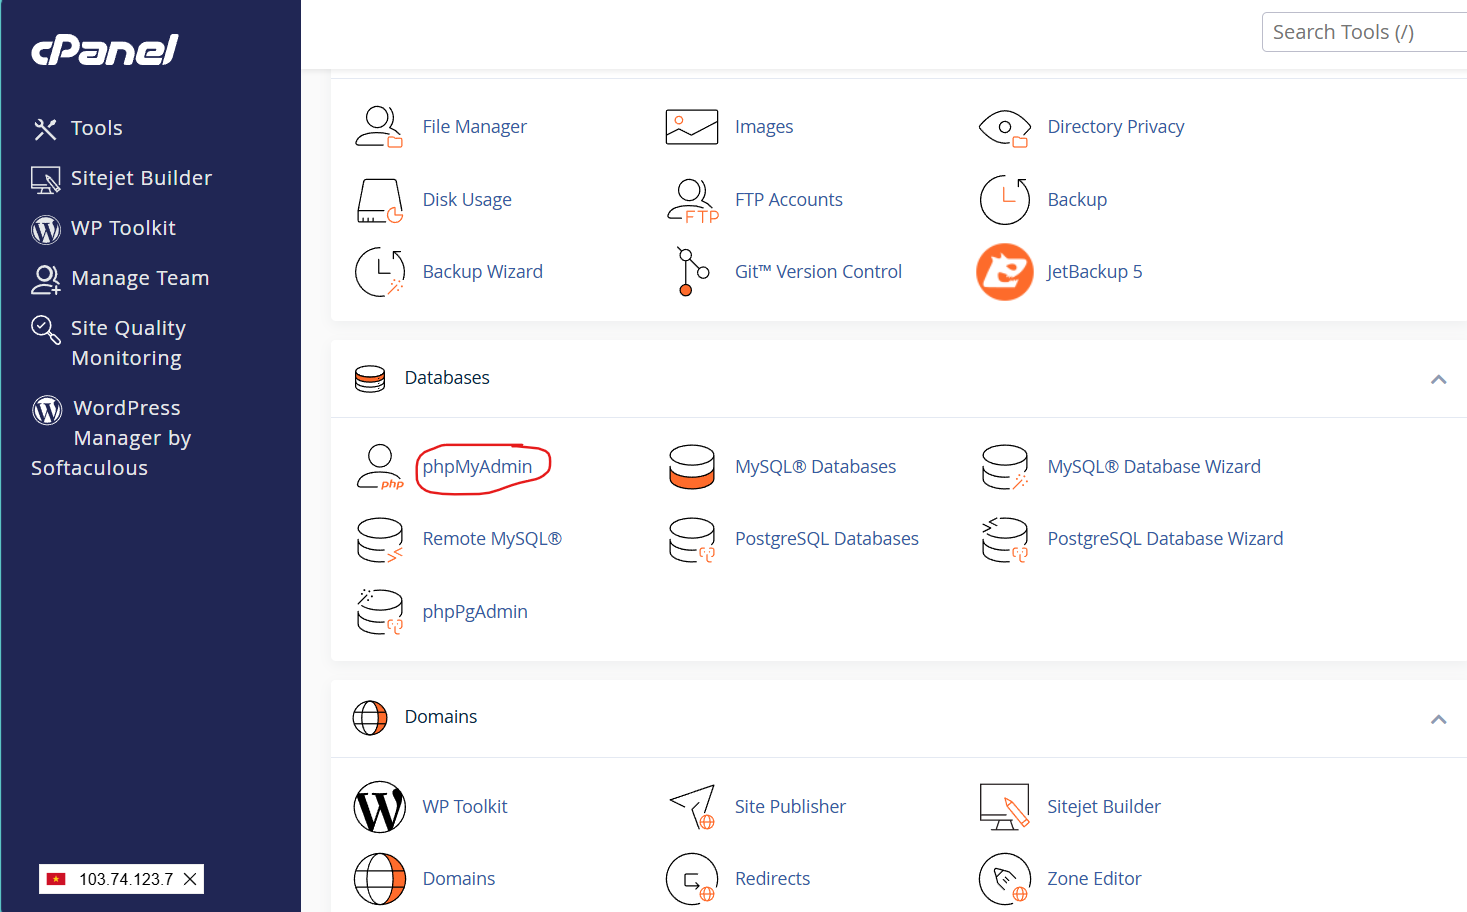Click the Redirects link

[772, 879]
